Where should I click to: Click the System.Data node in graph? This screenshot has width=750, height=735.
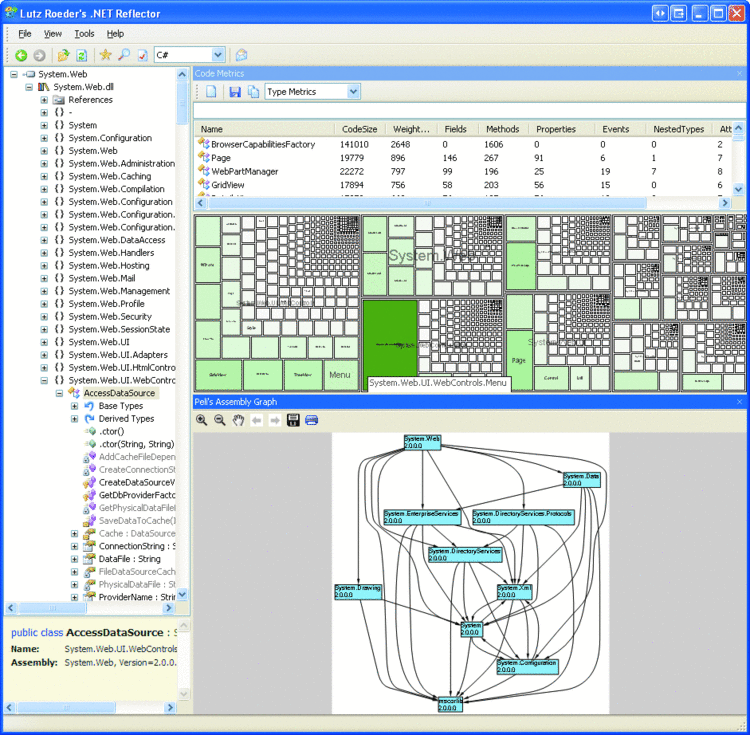point(581,480)
